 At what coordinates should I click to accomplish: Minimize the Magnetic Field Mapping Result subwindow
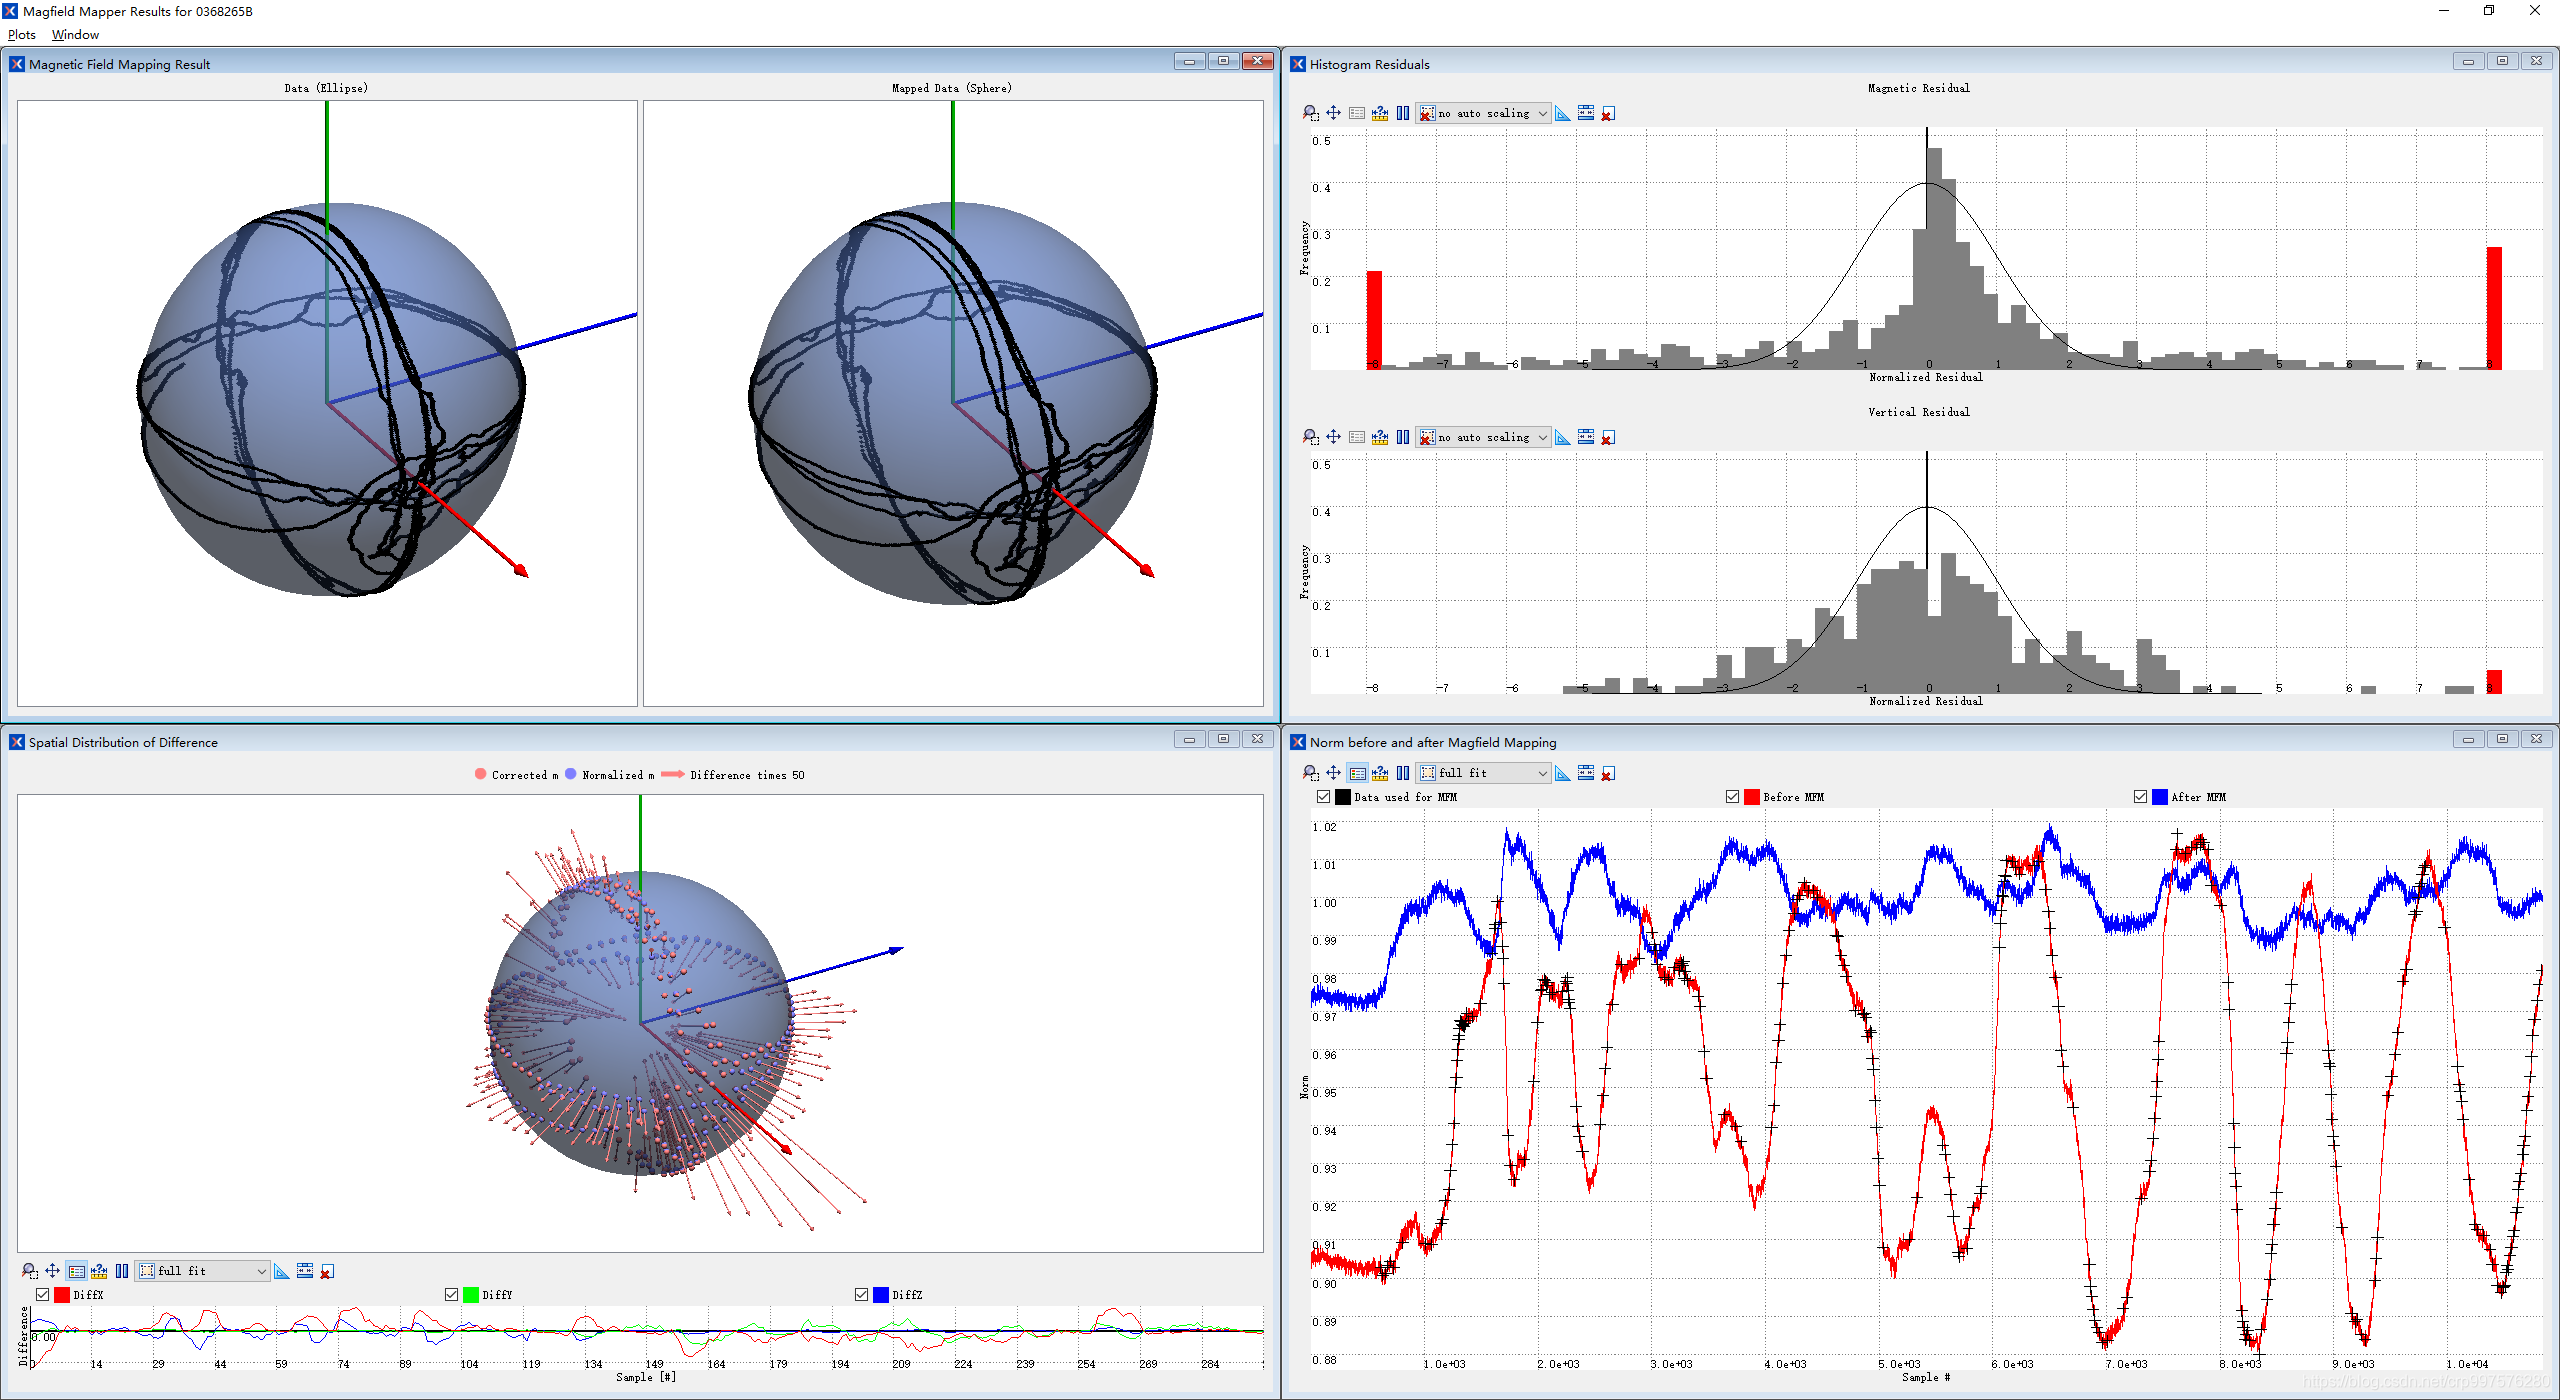(x=1189, y=62)
